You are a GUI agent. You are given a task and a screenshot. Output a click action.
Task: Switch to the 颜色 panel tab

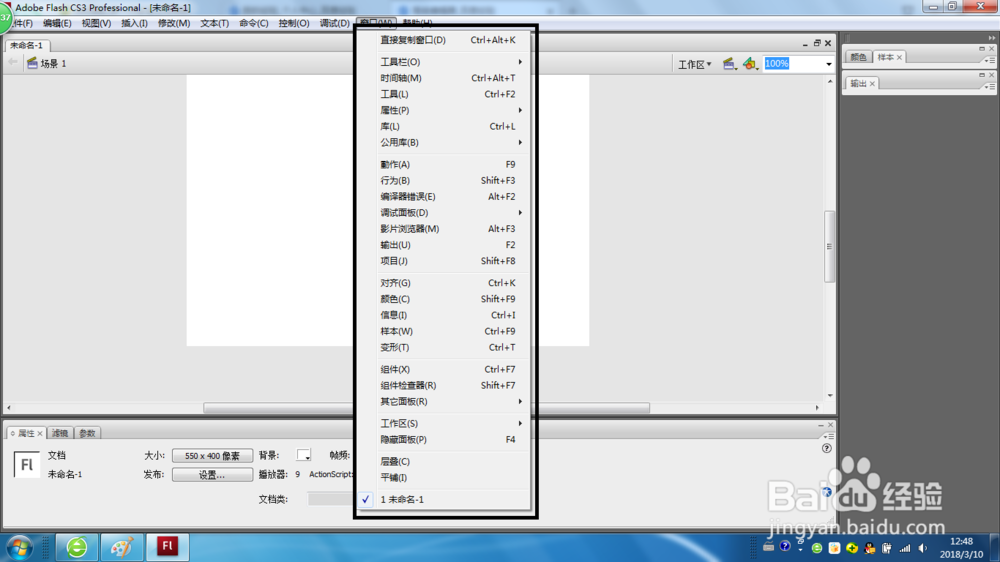[858, 57]
